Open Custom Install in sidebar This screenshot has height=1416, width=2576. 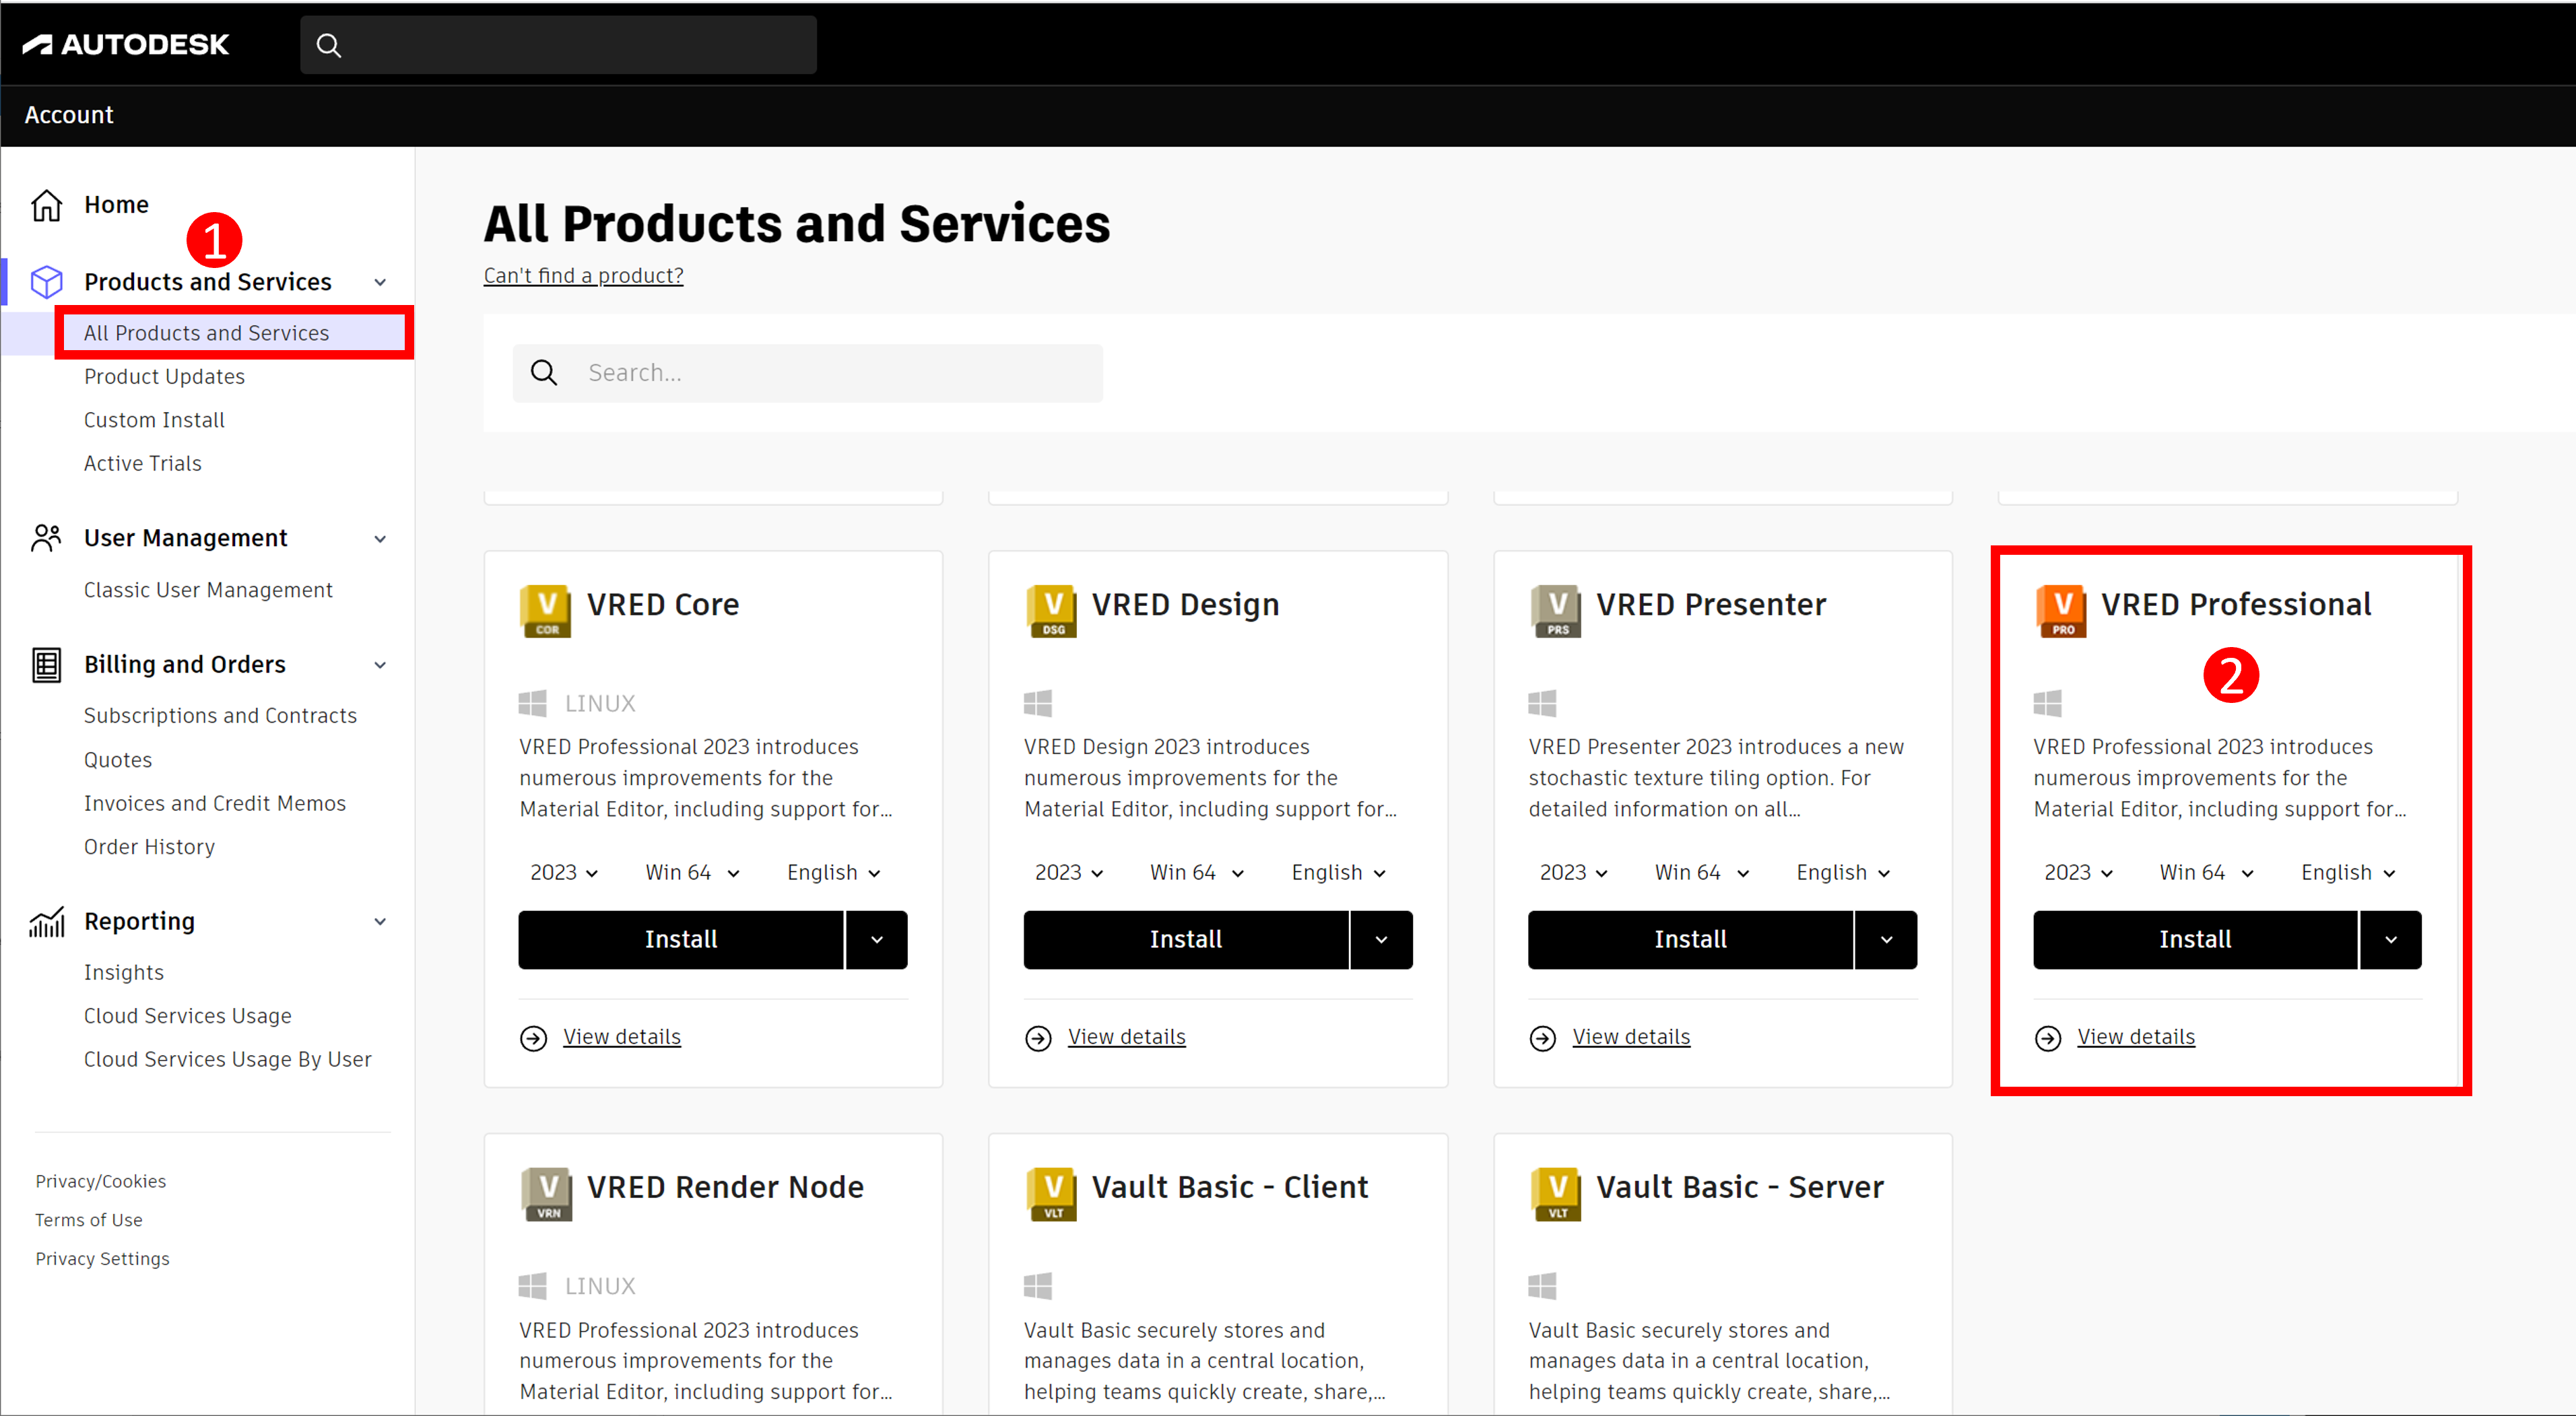(154, 420)
